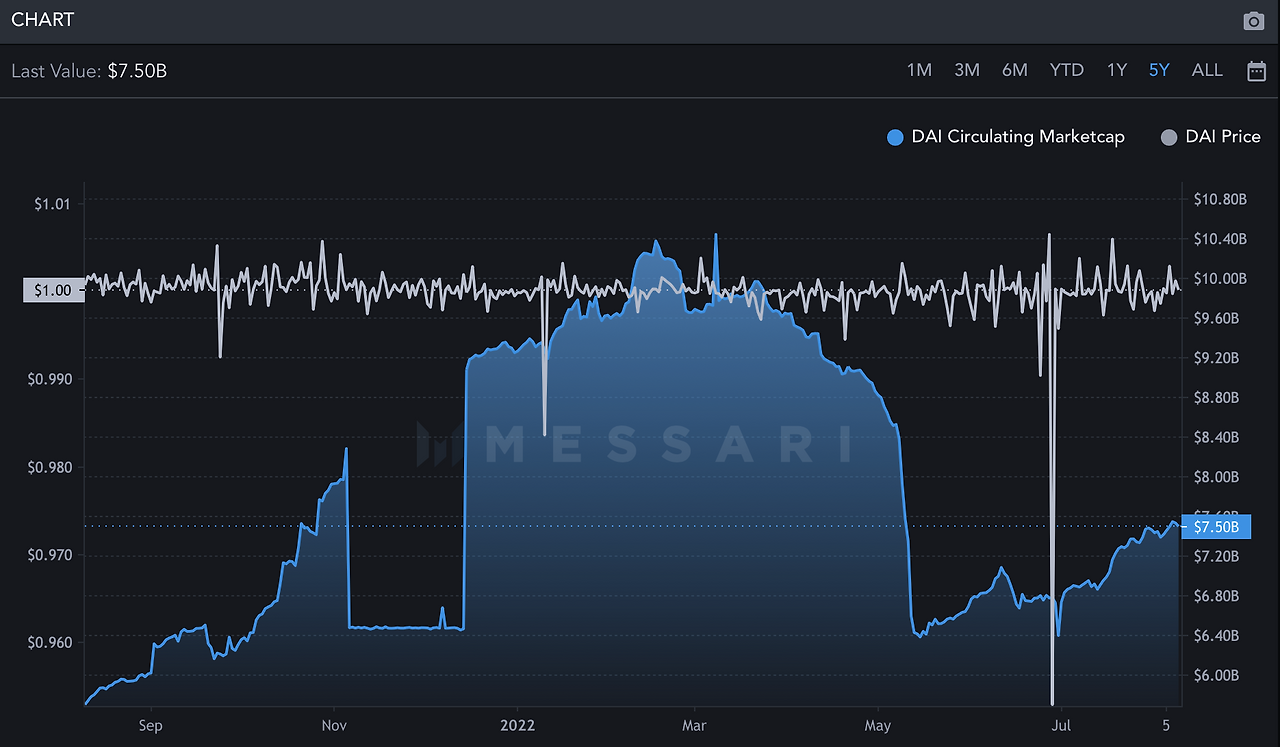The image size is (1280, 747).
Task: Click the Mar date axis label
Action: [693, 725]
